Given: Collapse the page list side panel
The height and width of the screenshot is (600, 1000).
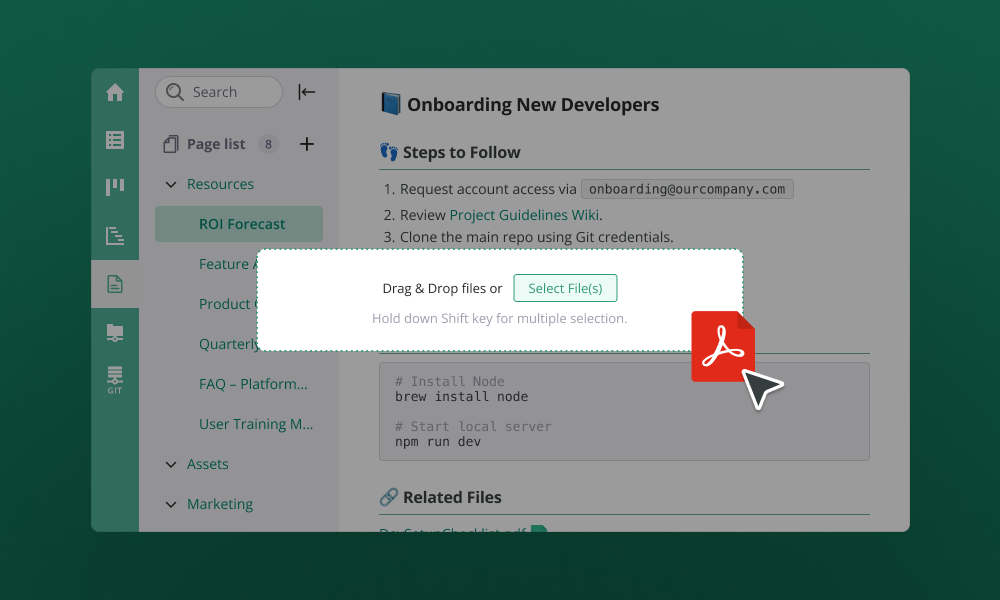Looking at the screenshot, I should pyautogui.click(x=306, y=92).
